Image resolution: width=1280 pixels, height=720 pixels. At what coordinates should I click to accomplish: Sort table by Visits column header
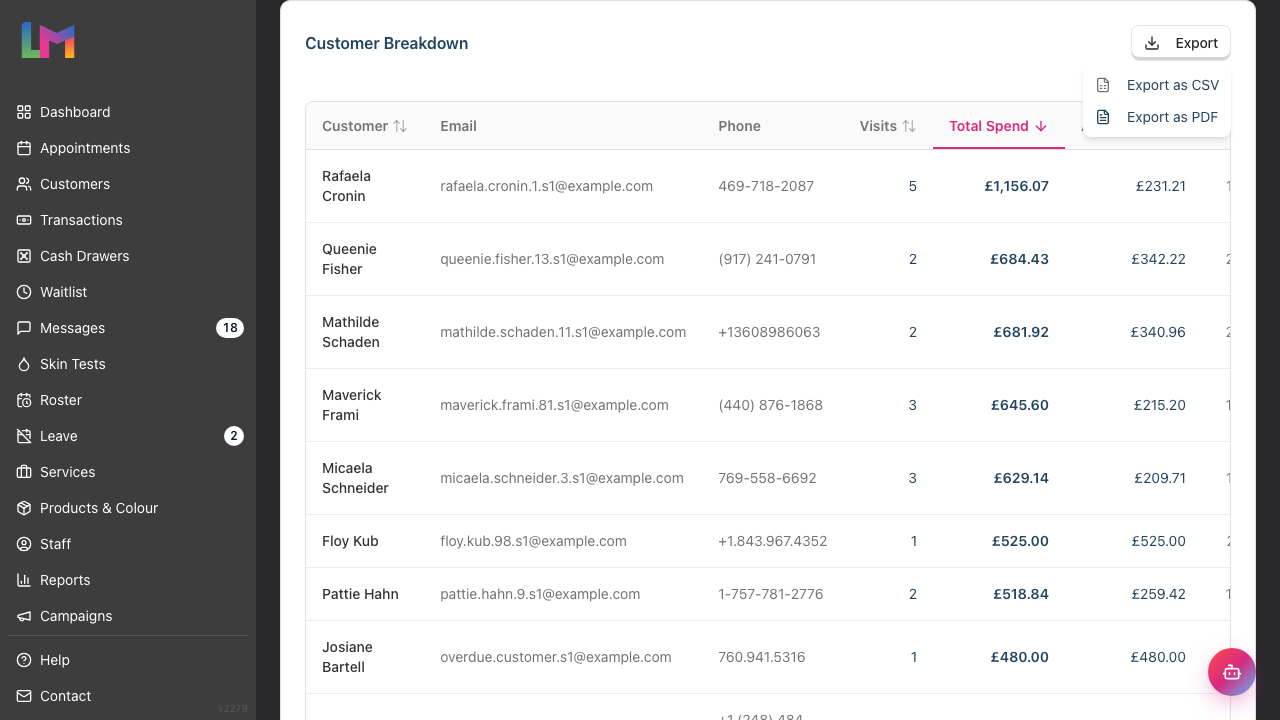tap(888, 126)
